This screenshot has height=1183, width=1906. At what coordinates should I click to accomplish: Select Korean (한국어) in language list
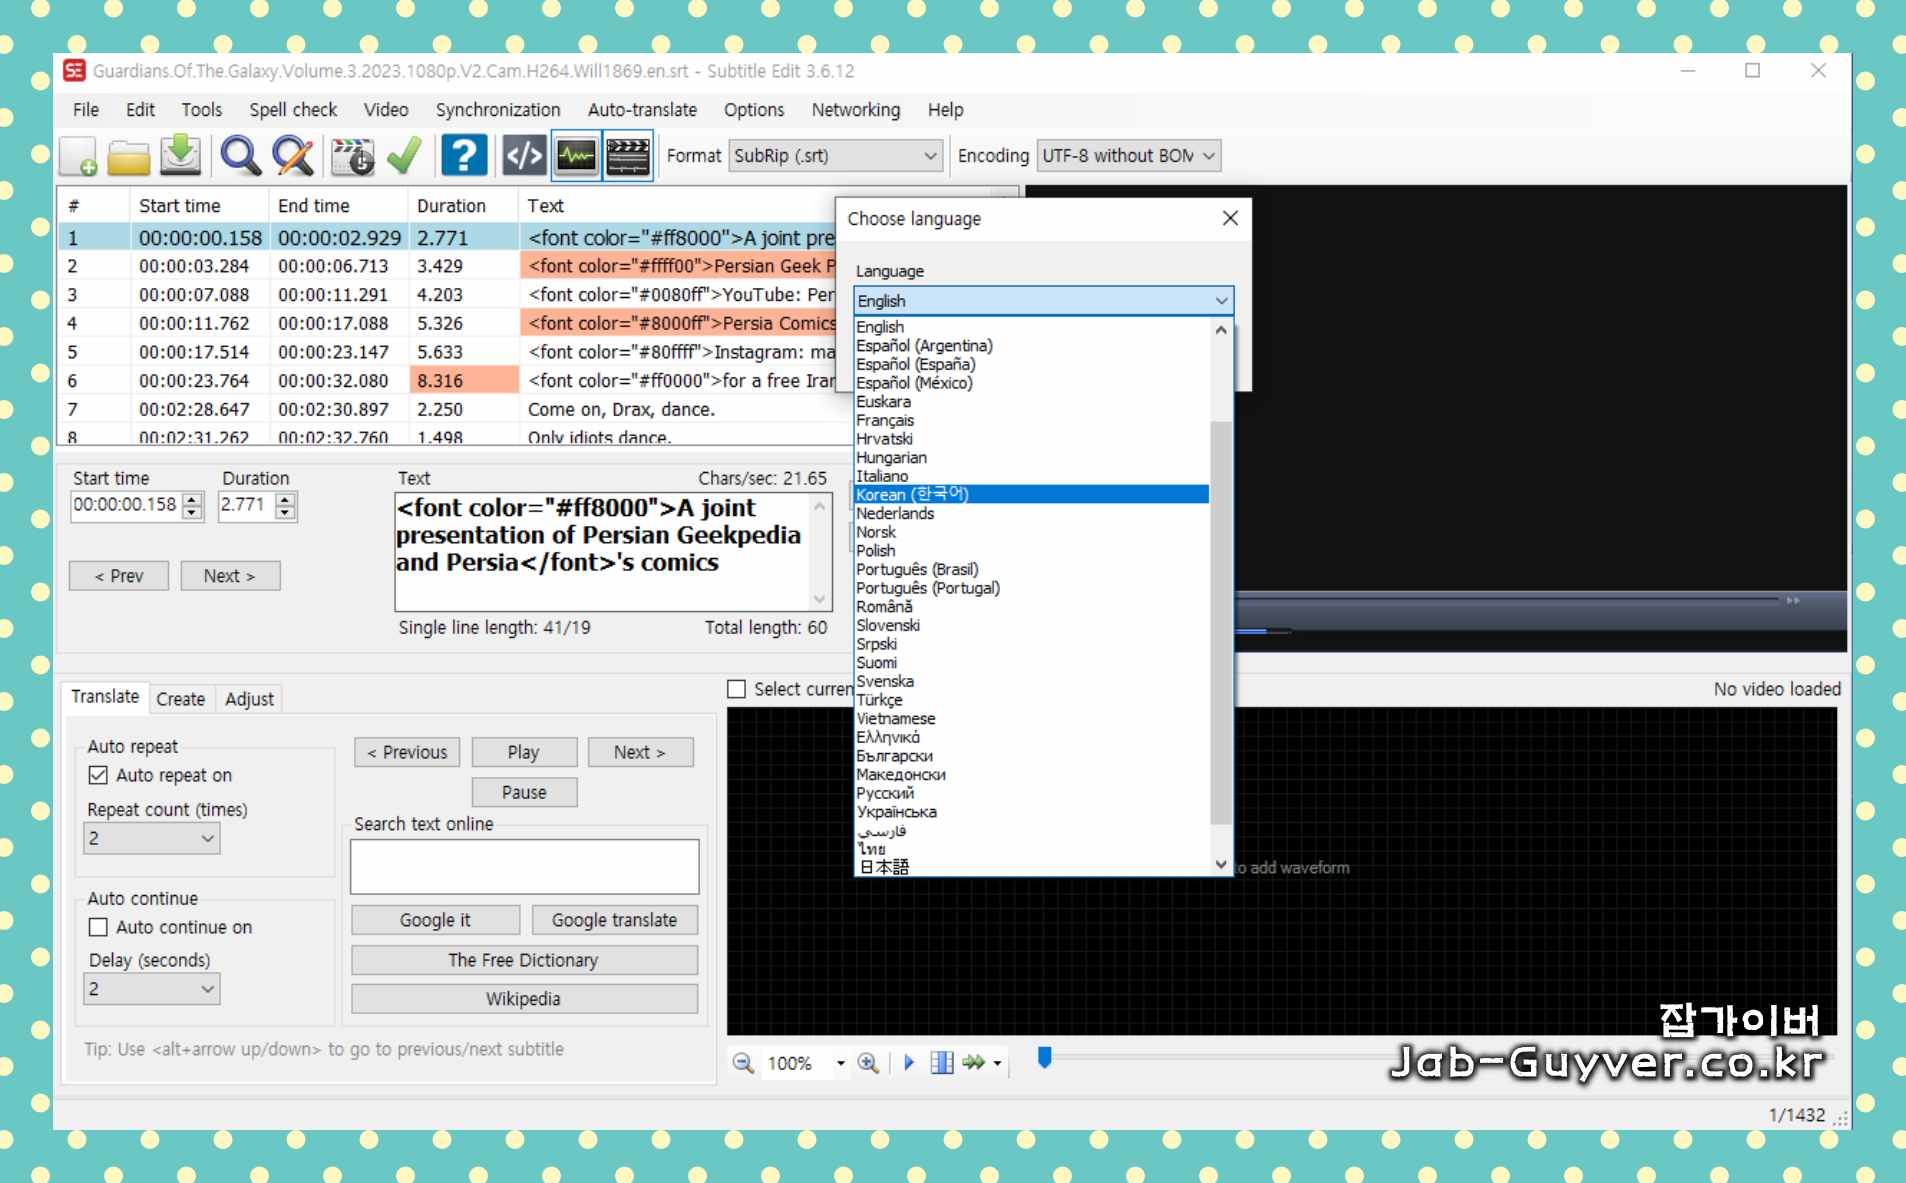coord(1032,494)
